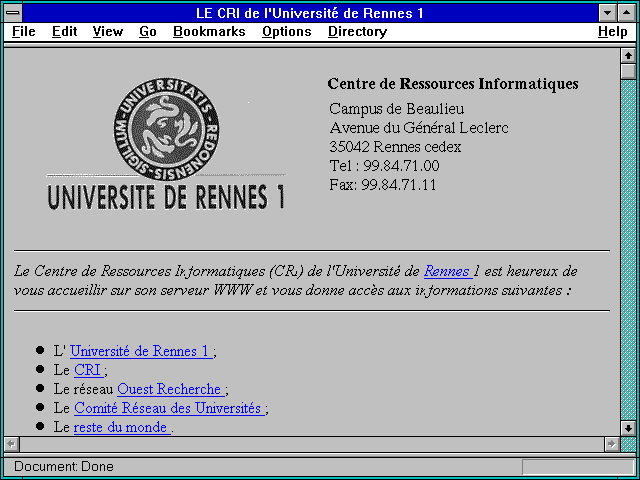
Task: Open the reste du monde link
Action: (122, 427)
